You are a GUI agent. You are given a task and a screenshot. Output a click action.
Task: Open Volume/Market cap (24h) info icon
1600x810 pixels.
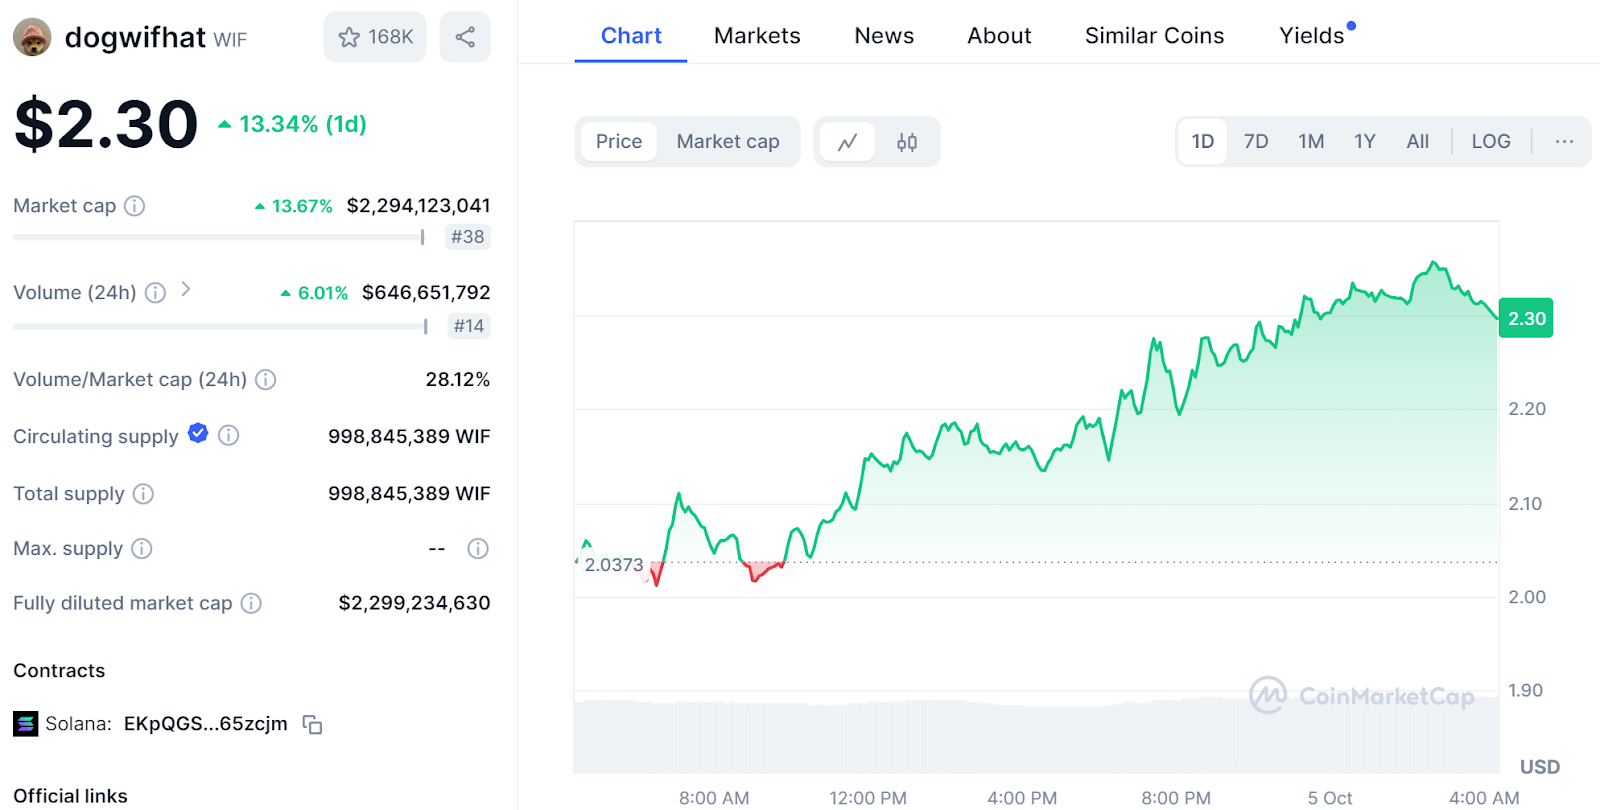coord(266,380)
